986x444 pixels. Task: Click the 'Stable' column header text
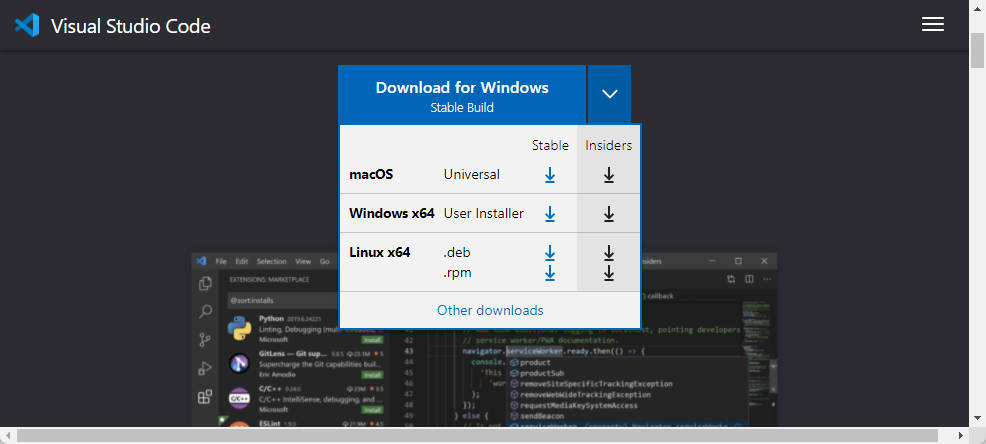(550, 145)
